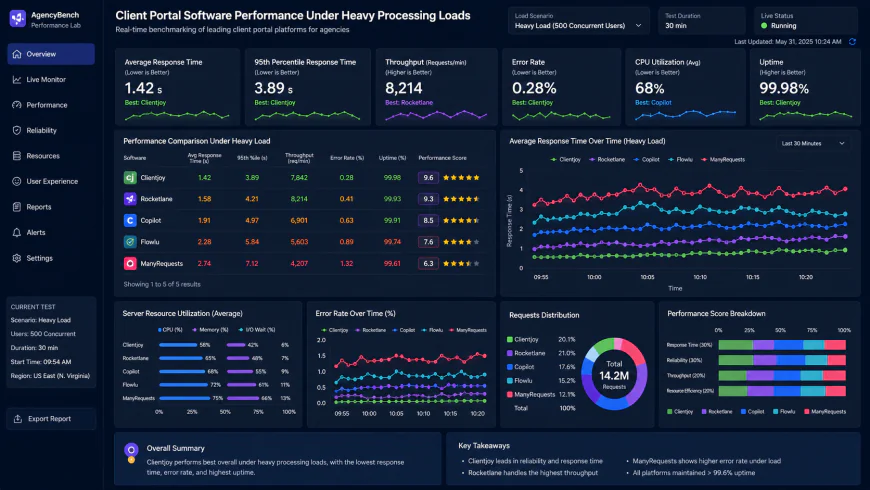Toggle Flowlu series in response time legend

click(680, 159)
